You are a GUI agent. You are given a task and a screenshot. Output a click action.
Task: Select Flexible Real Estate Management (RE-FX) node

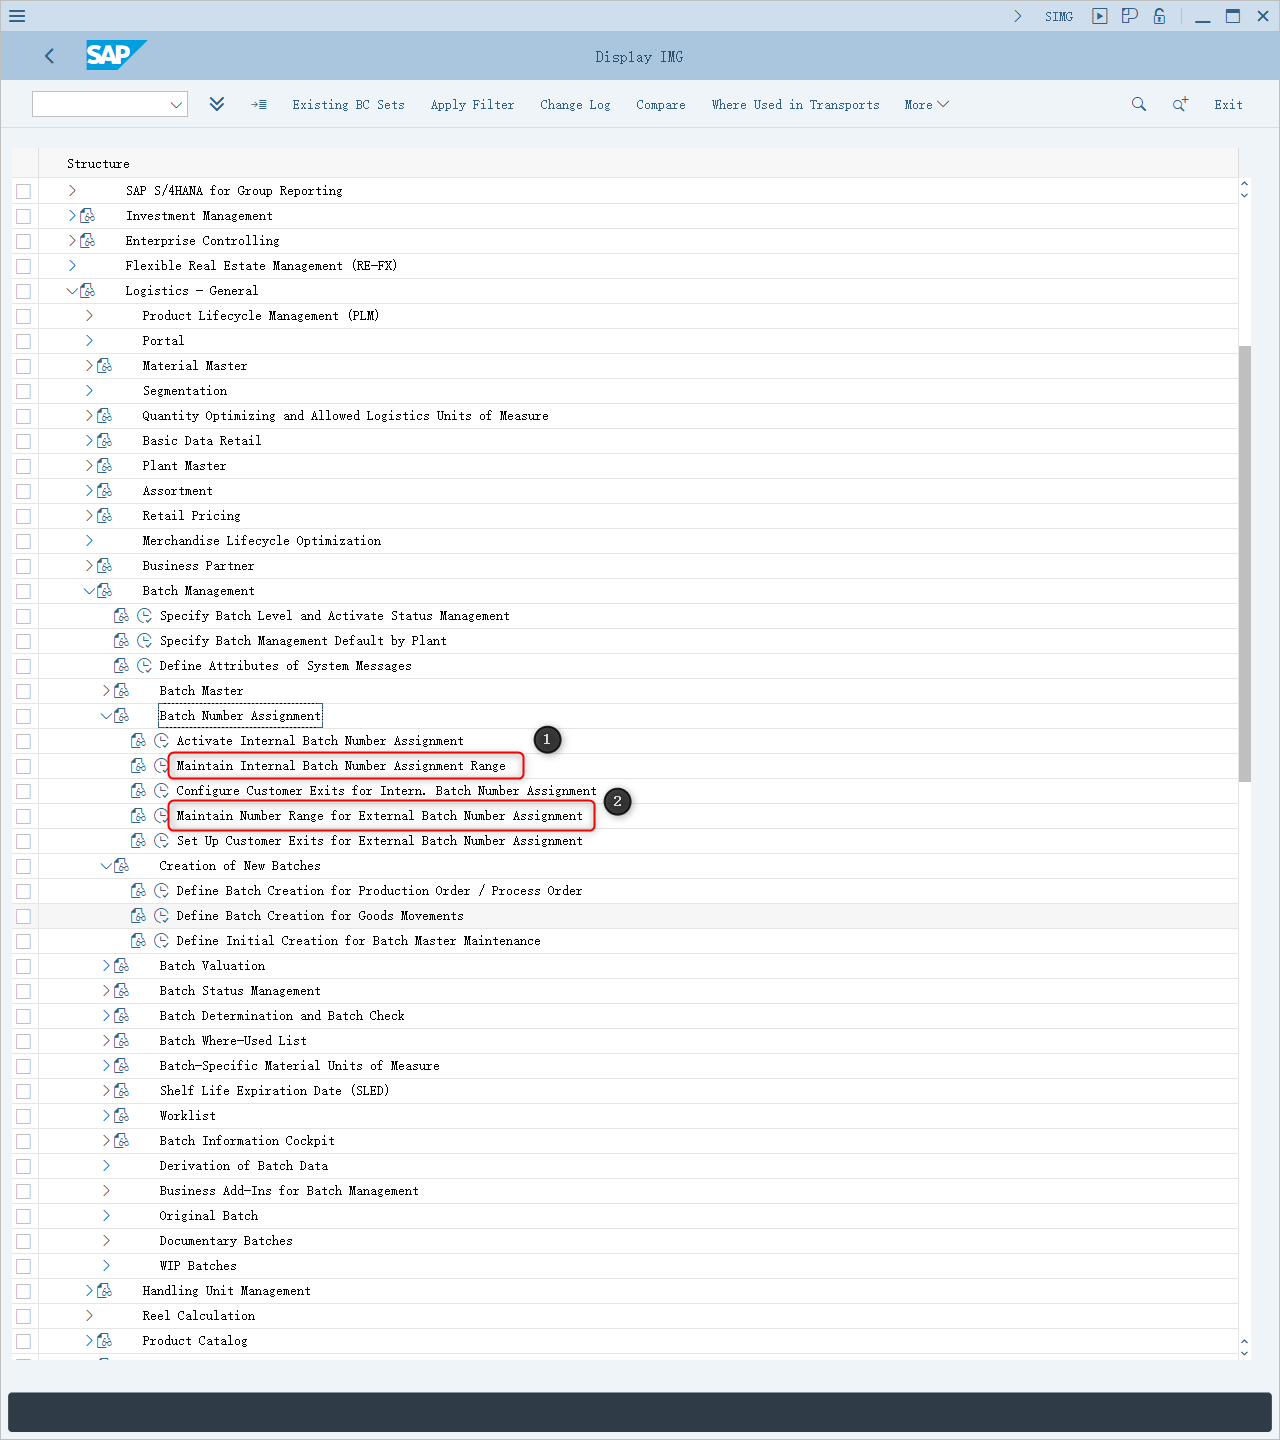pyautogui.click(x=261, y=266)
